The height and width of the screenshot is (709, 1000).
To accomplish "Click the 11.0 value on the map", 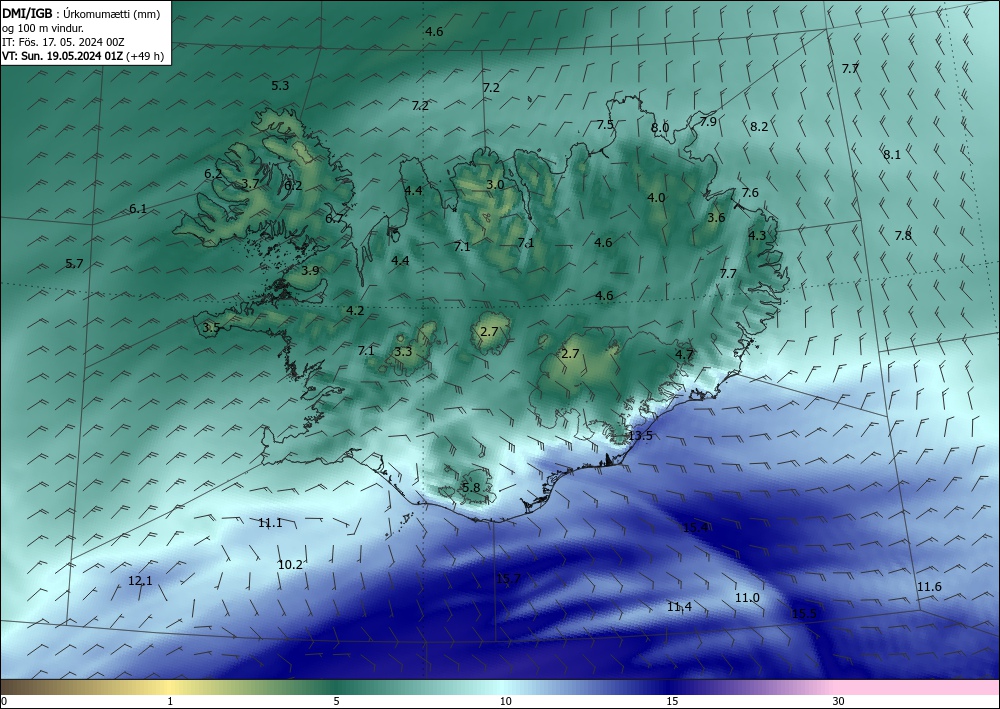I will coord(747,597).
